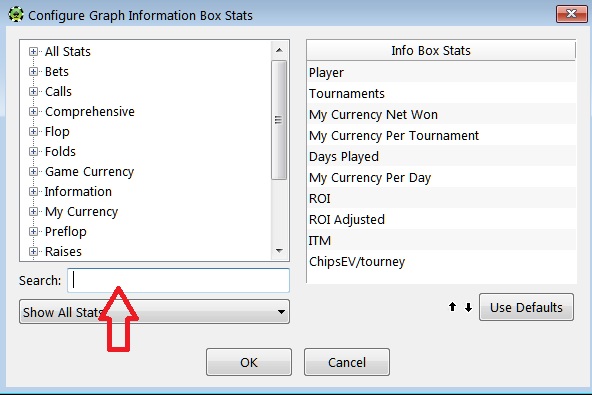
Task: Select the ChipsEV/tourney row
Action: click(441, 261)
